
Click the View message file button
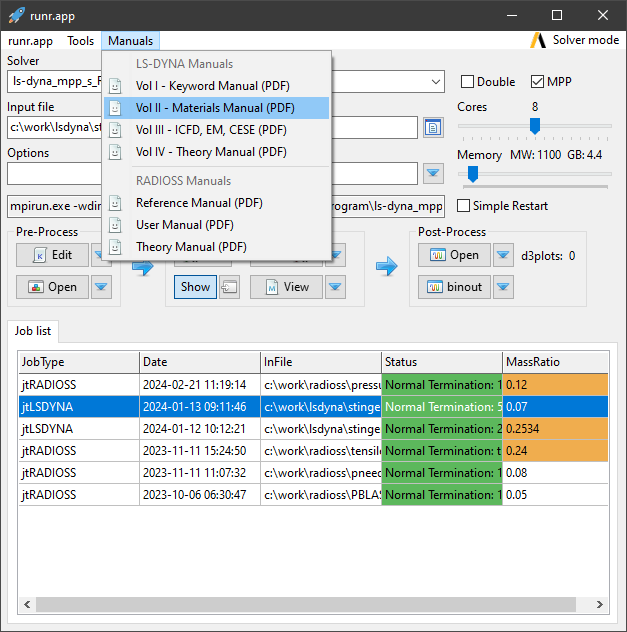click(x=287, y=287)
